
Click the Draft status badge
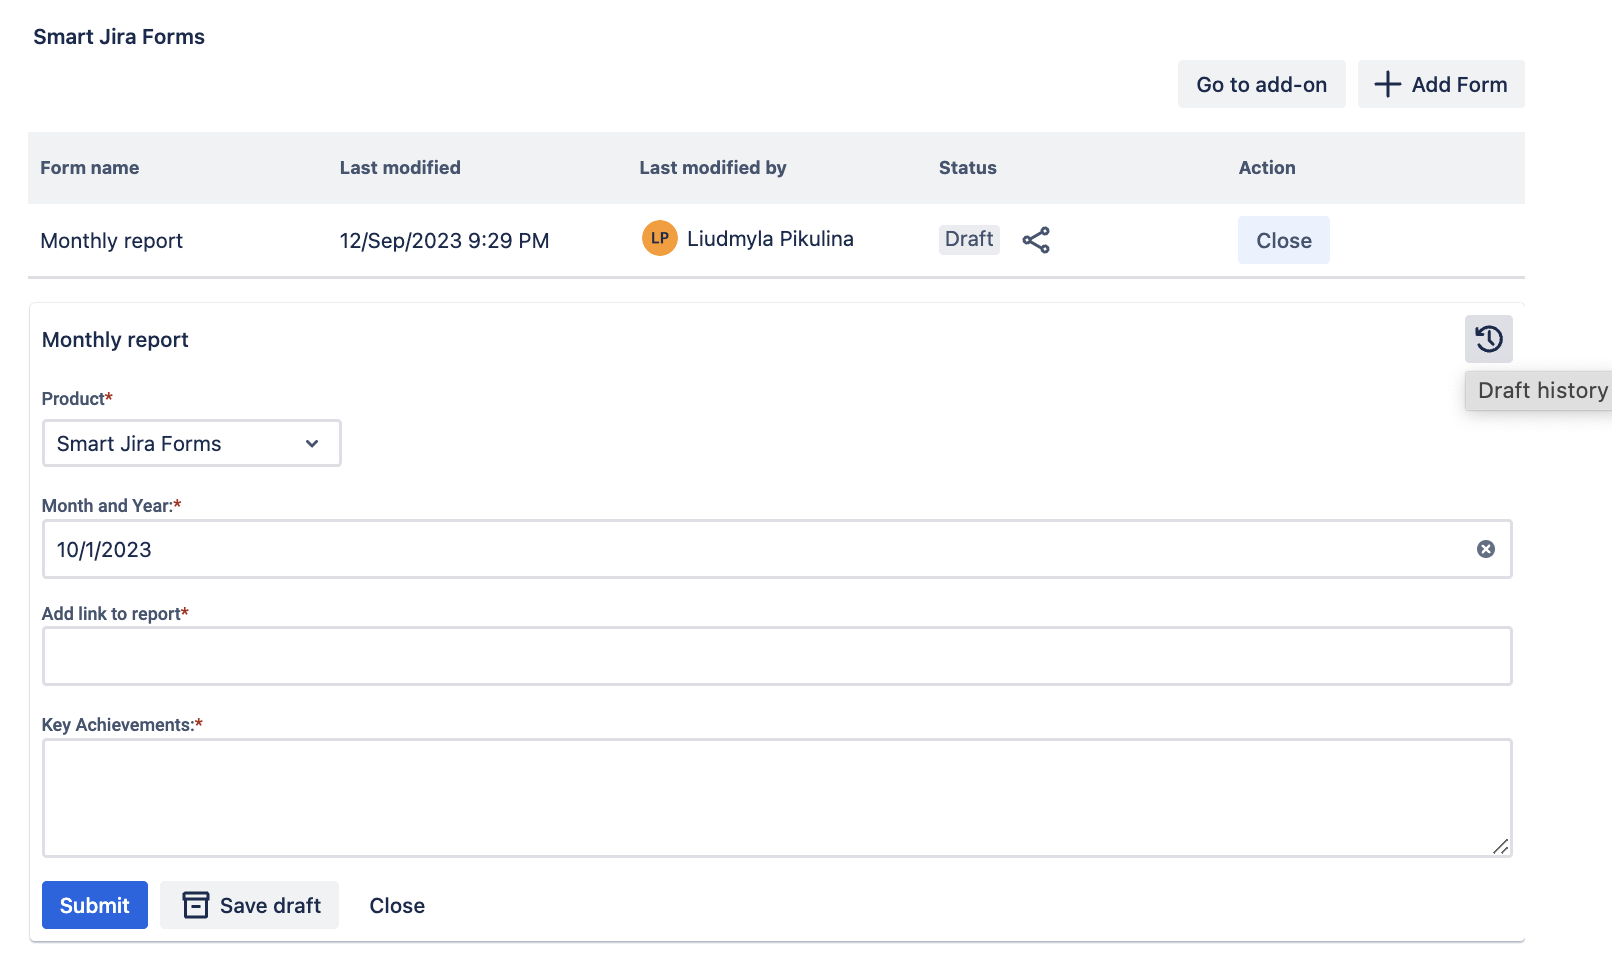pyautogui.click(x=968, y=239)
